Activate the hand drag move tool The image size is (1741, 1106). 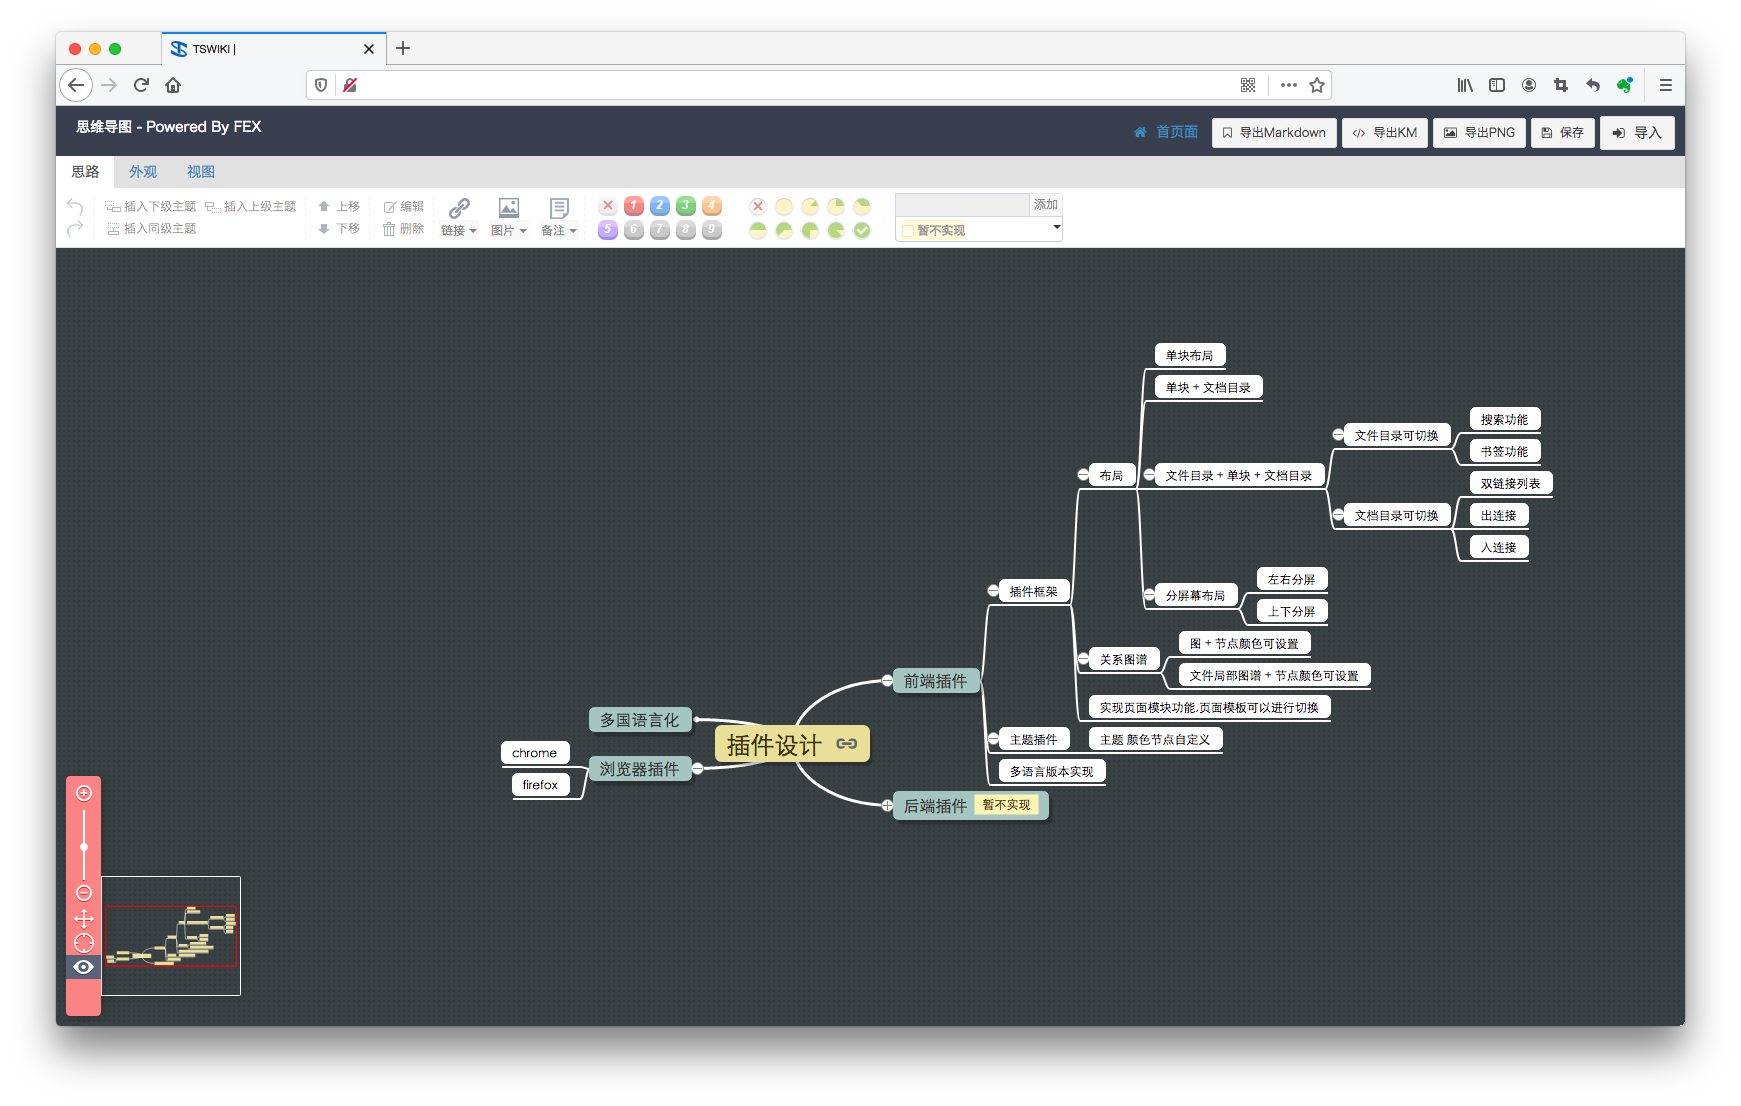[x=84, y=919]
